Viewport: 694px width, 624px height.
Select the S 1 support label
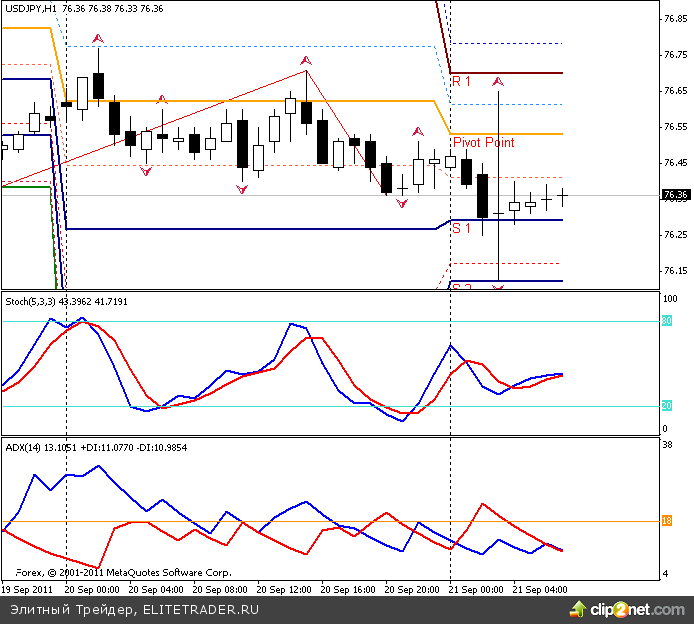(461, 229)
